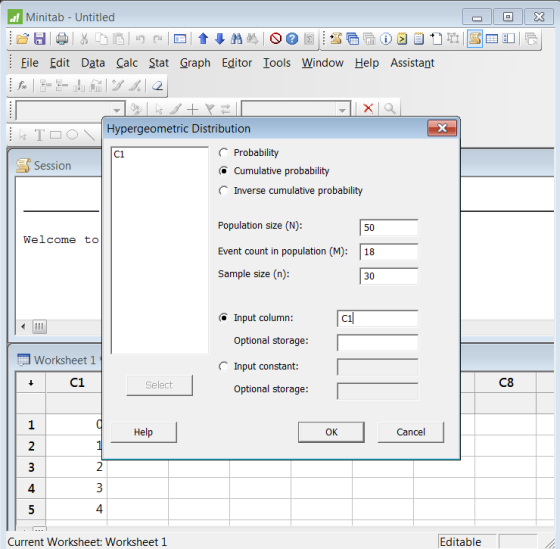Select the Text T drawing tool
The image size is (560, 549).
click(39, 135)
